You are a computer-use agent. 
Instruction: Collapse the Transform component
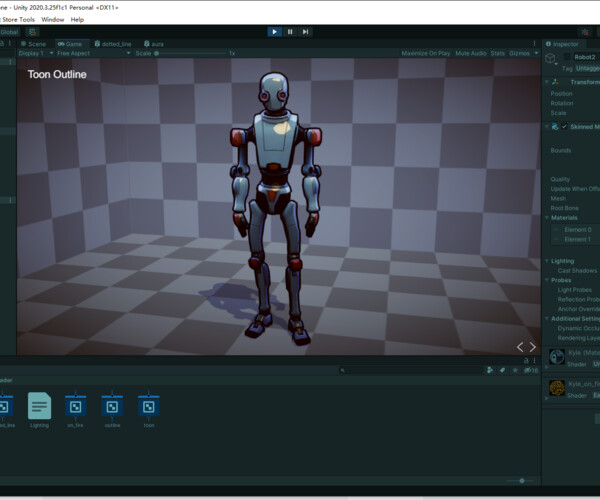point(546,82)
